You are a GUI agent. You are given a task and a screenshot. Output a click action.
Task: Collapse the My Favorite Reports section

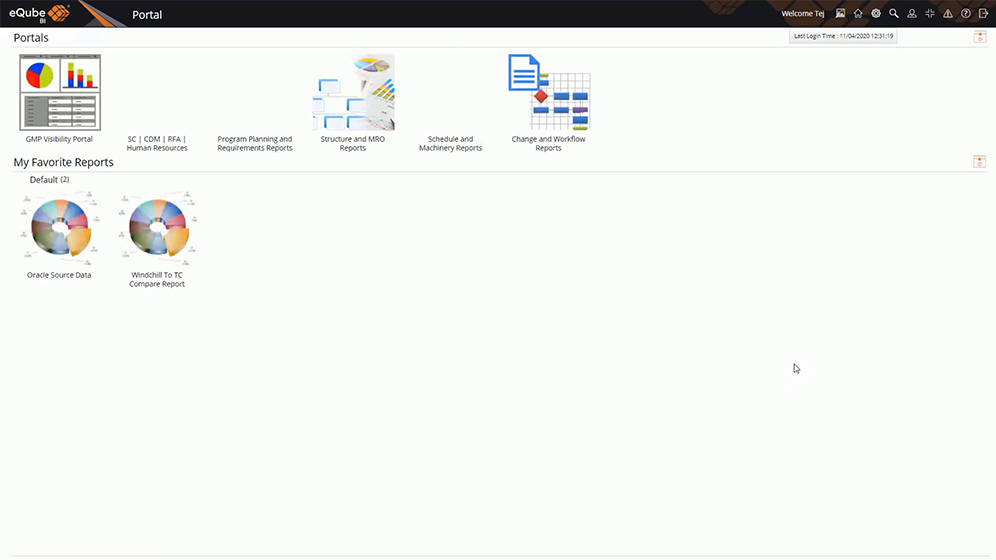[980, 162]
